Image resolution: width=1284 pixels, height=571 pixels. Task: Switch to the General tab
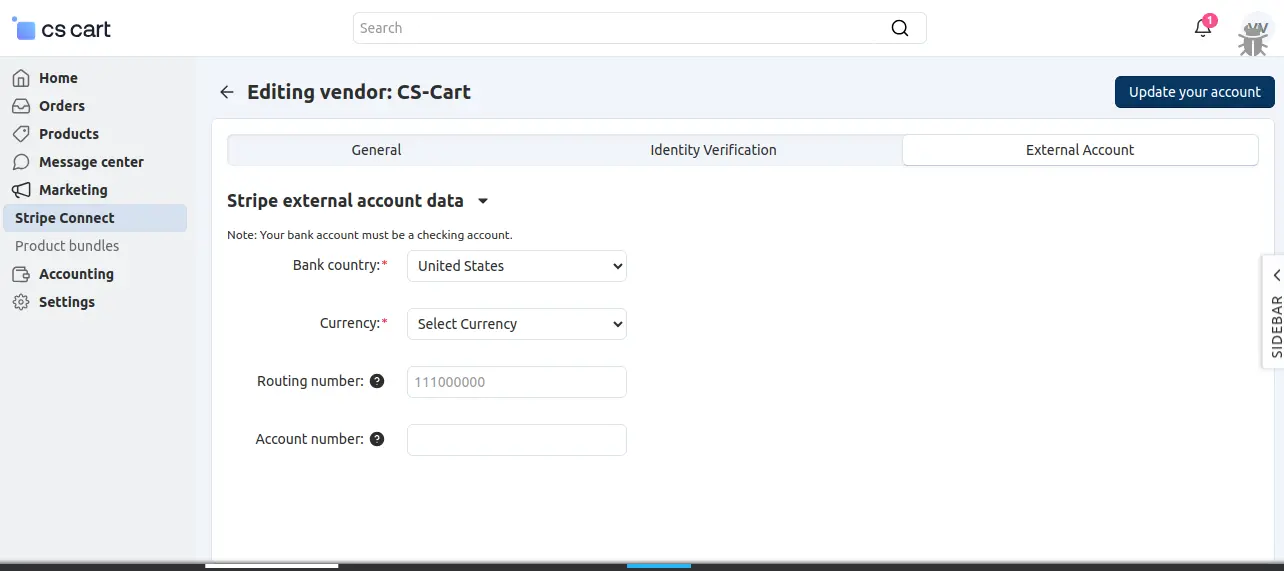(x=376, y=150)
